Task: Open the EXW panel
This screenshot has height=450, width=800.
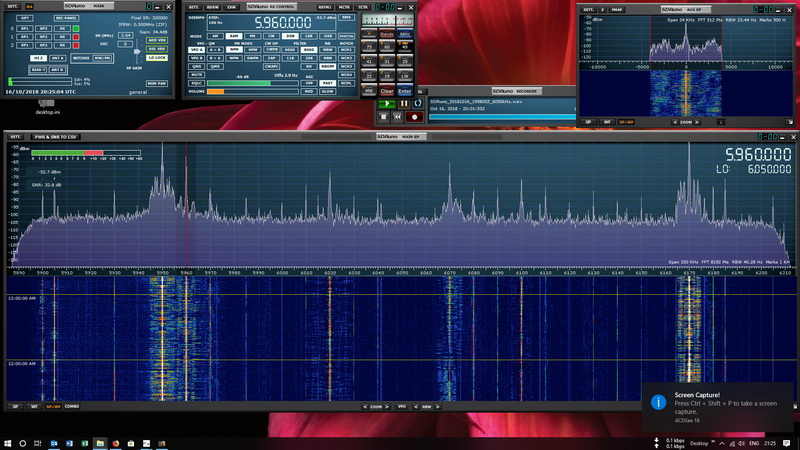Action: click(232, 7)
